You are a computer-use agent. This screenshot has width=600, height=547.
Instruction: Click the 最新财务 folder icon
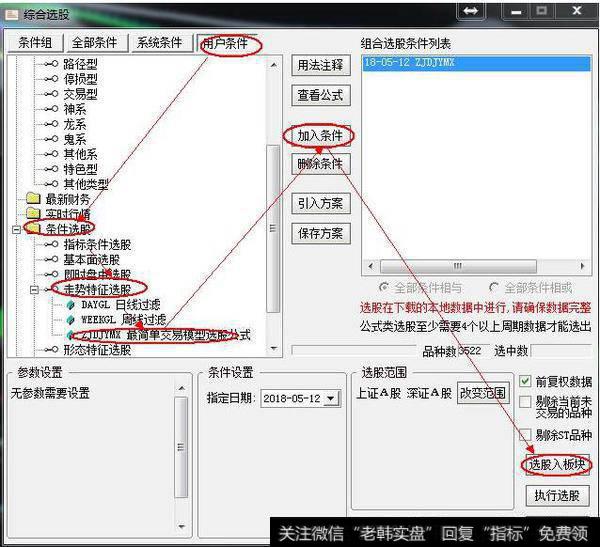point(33,198)
